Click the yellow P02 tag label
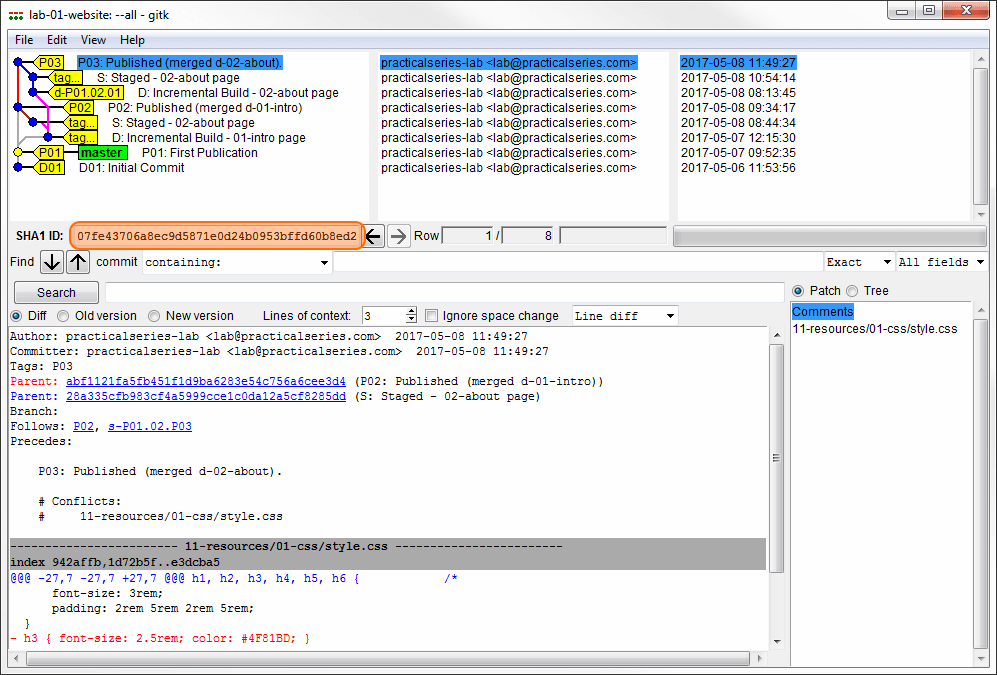 tap(79, 108)
